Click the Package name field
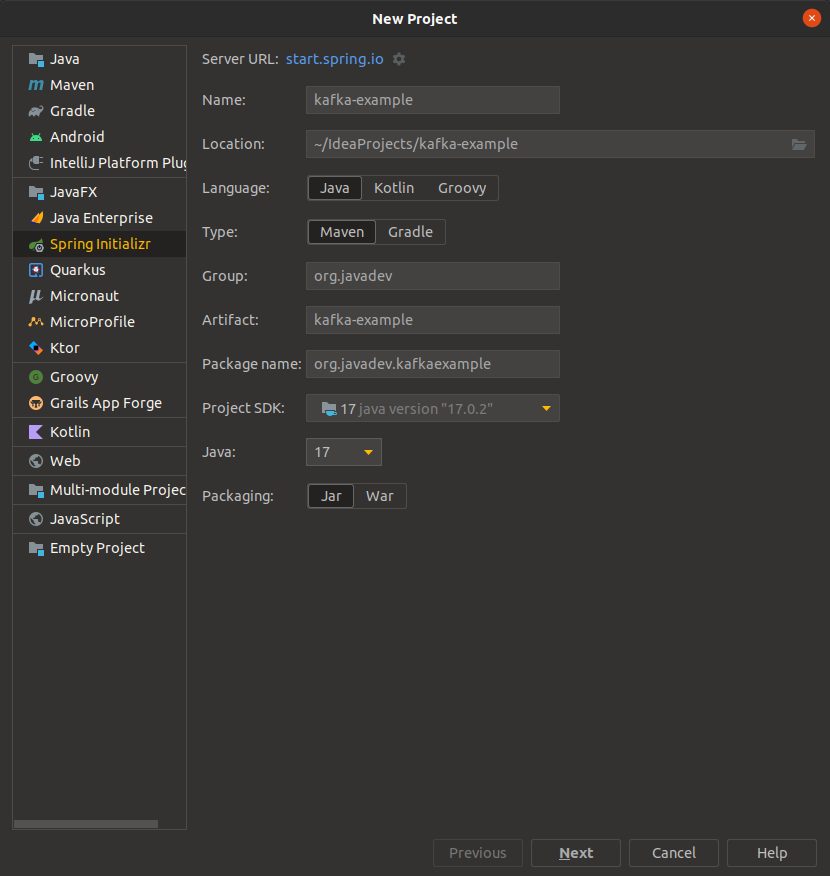830x876 pixels. pos(433,364)
